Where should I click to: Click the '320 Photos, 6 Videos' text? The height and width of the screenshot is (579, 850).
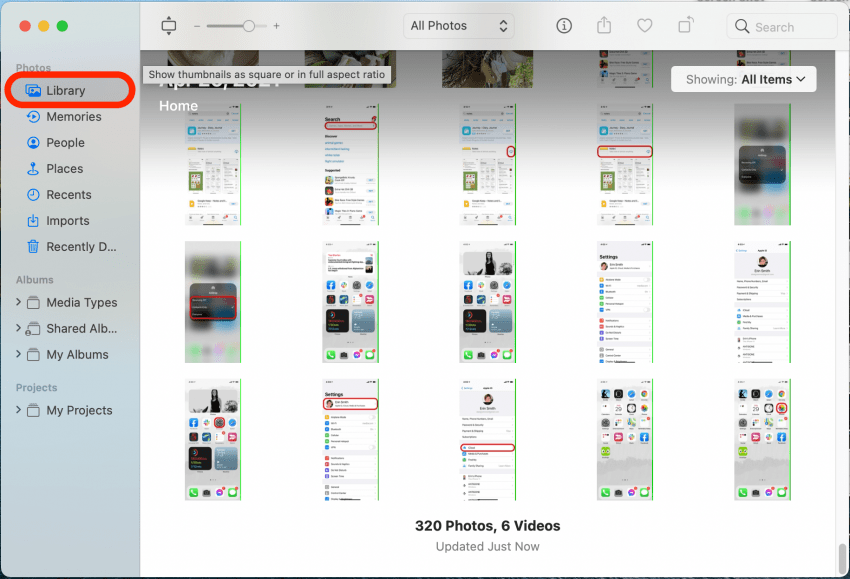pos(487,526)
